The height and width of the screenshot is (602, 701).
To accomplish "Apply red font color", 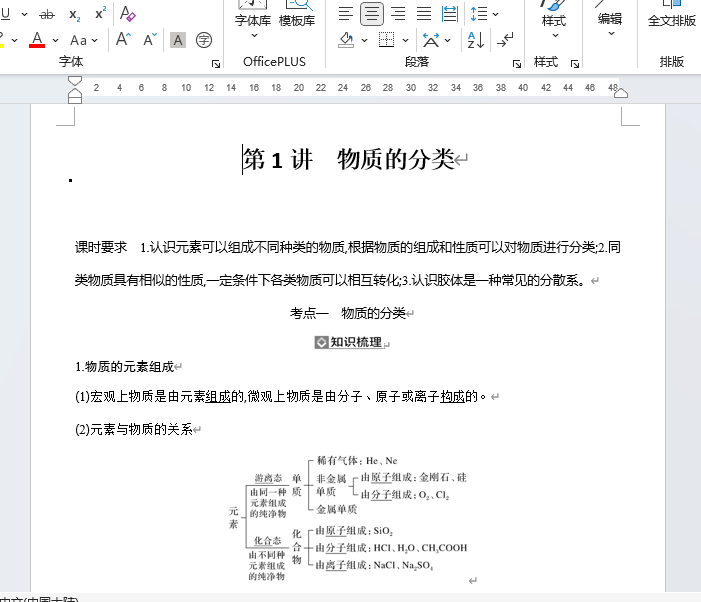I will [x=37, y=40].
